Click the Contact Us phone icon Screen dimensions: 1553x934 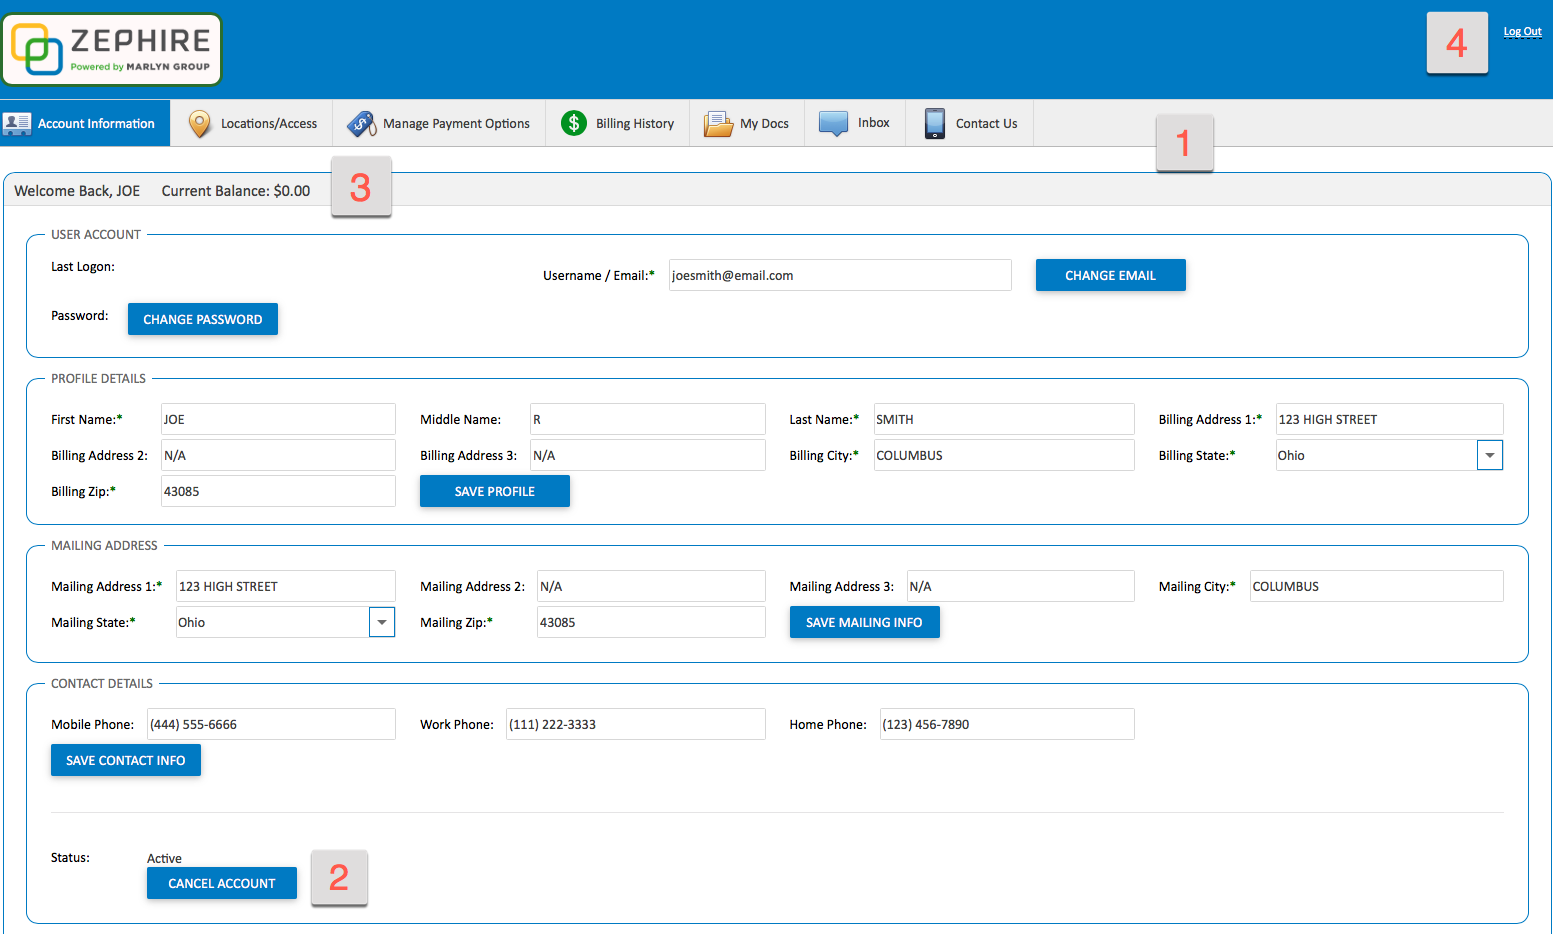tap(934, 123)
